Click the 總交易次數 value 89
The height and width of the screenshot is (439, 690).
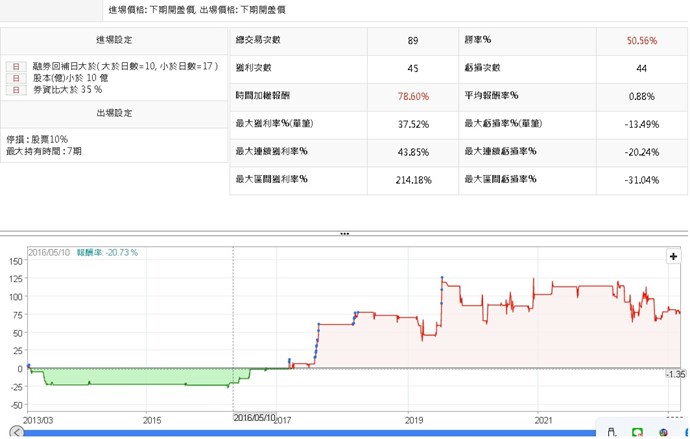[412, 42]
